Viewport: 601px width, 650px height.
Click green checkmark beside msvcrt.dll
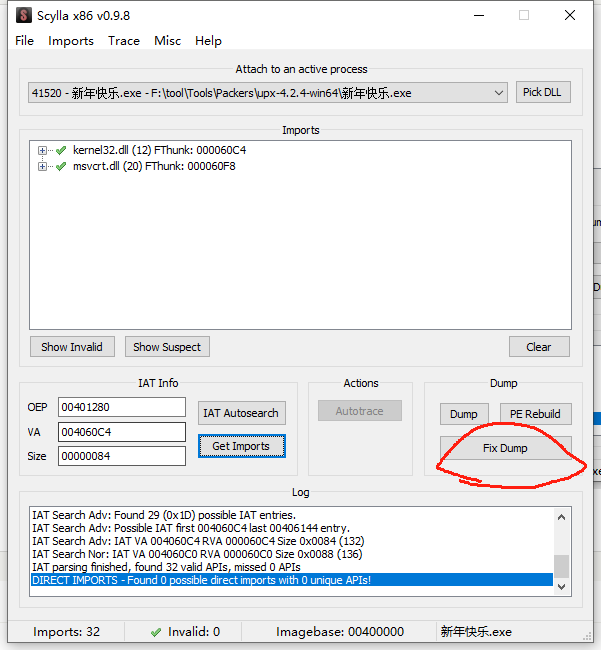click(61, 167)
